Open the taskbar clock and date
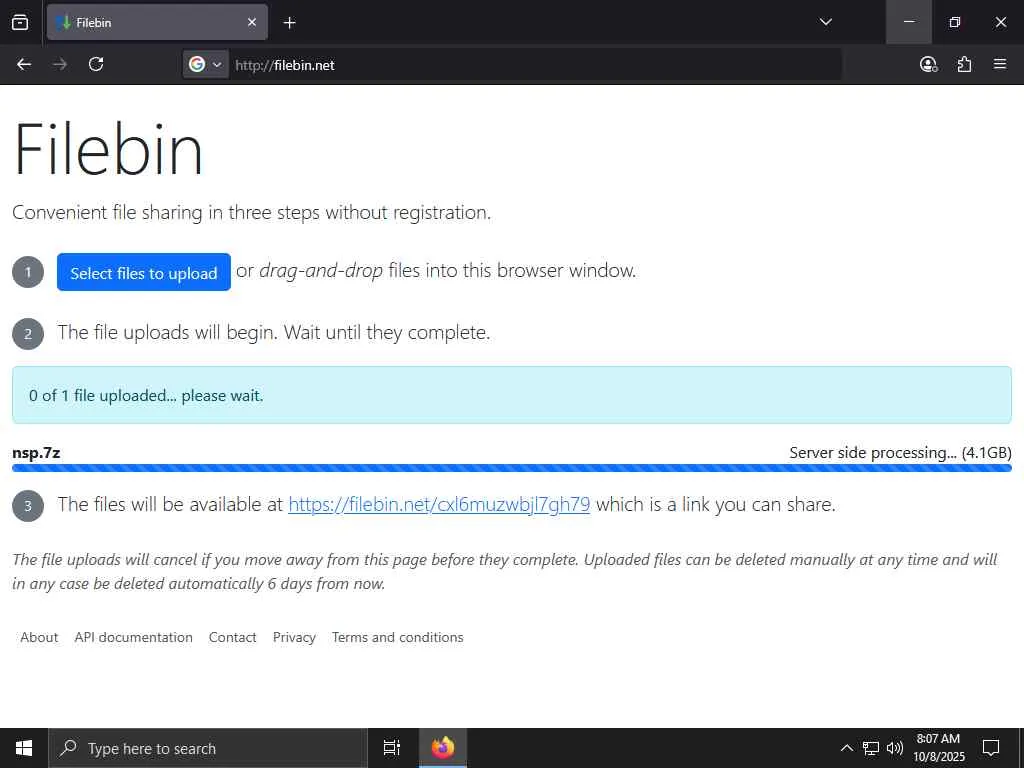This screenshot has width=1024, height=768. [938, 748]
